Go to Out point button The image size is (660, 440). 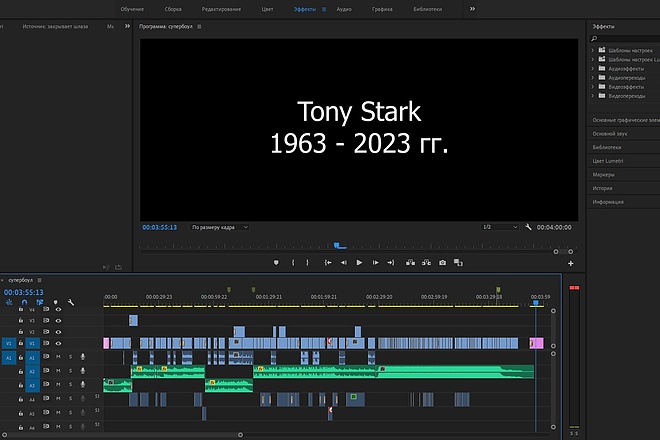(x=391, y=262)
